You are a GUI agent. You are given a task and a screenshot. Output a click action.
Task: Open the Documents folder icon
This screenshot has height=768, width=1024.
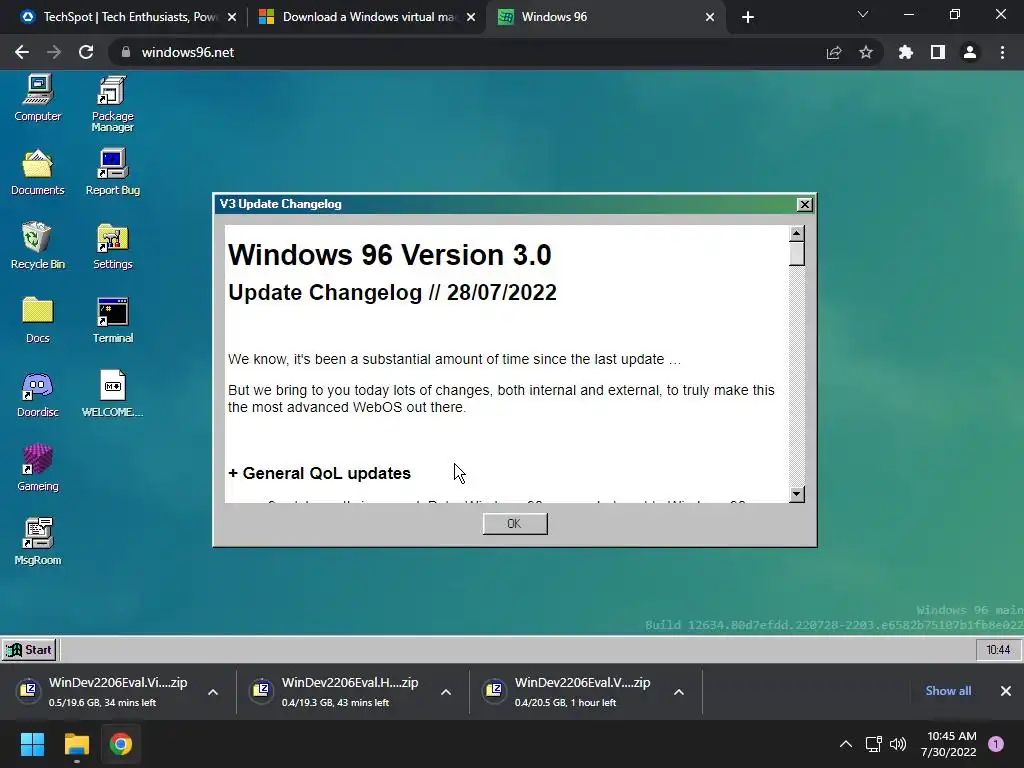tap(38, 172)
